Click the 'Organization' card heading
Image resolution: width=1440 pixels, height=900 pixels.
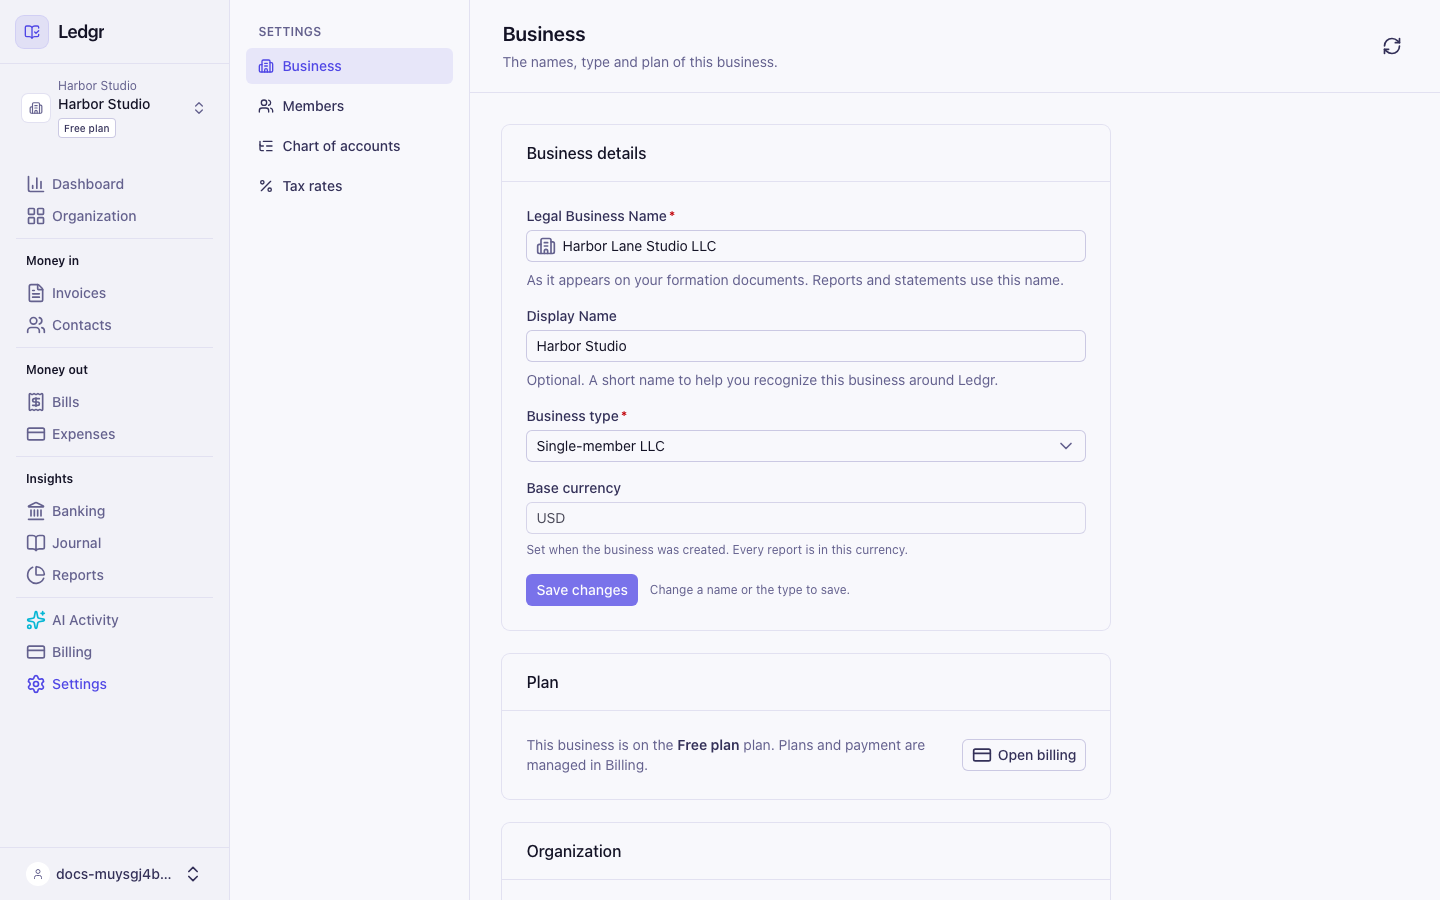[574, 851]
